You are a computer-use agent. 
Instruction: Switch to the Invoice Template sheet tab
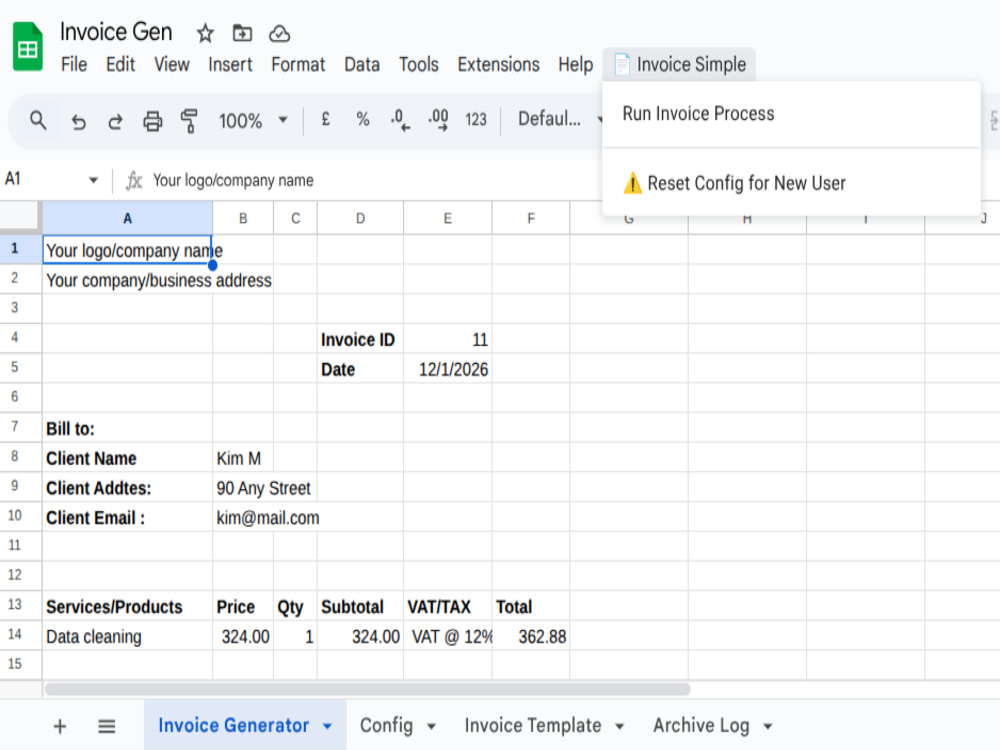click(533, 726)
